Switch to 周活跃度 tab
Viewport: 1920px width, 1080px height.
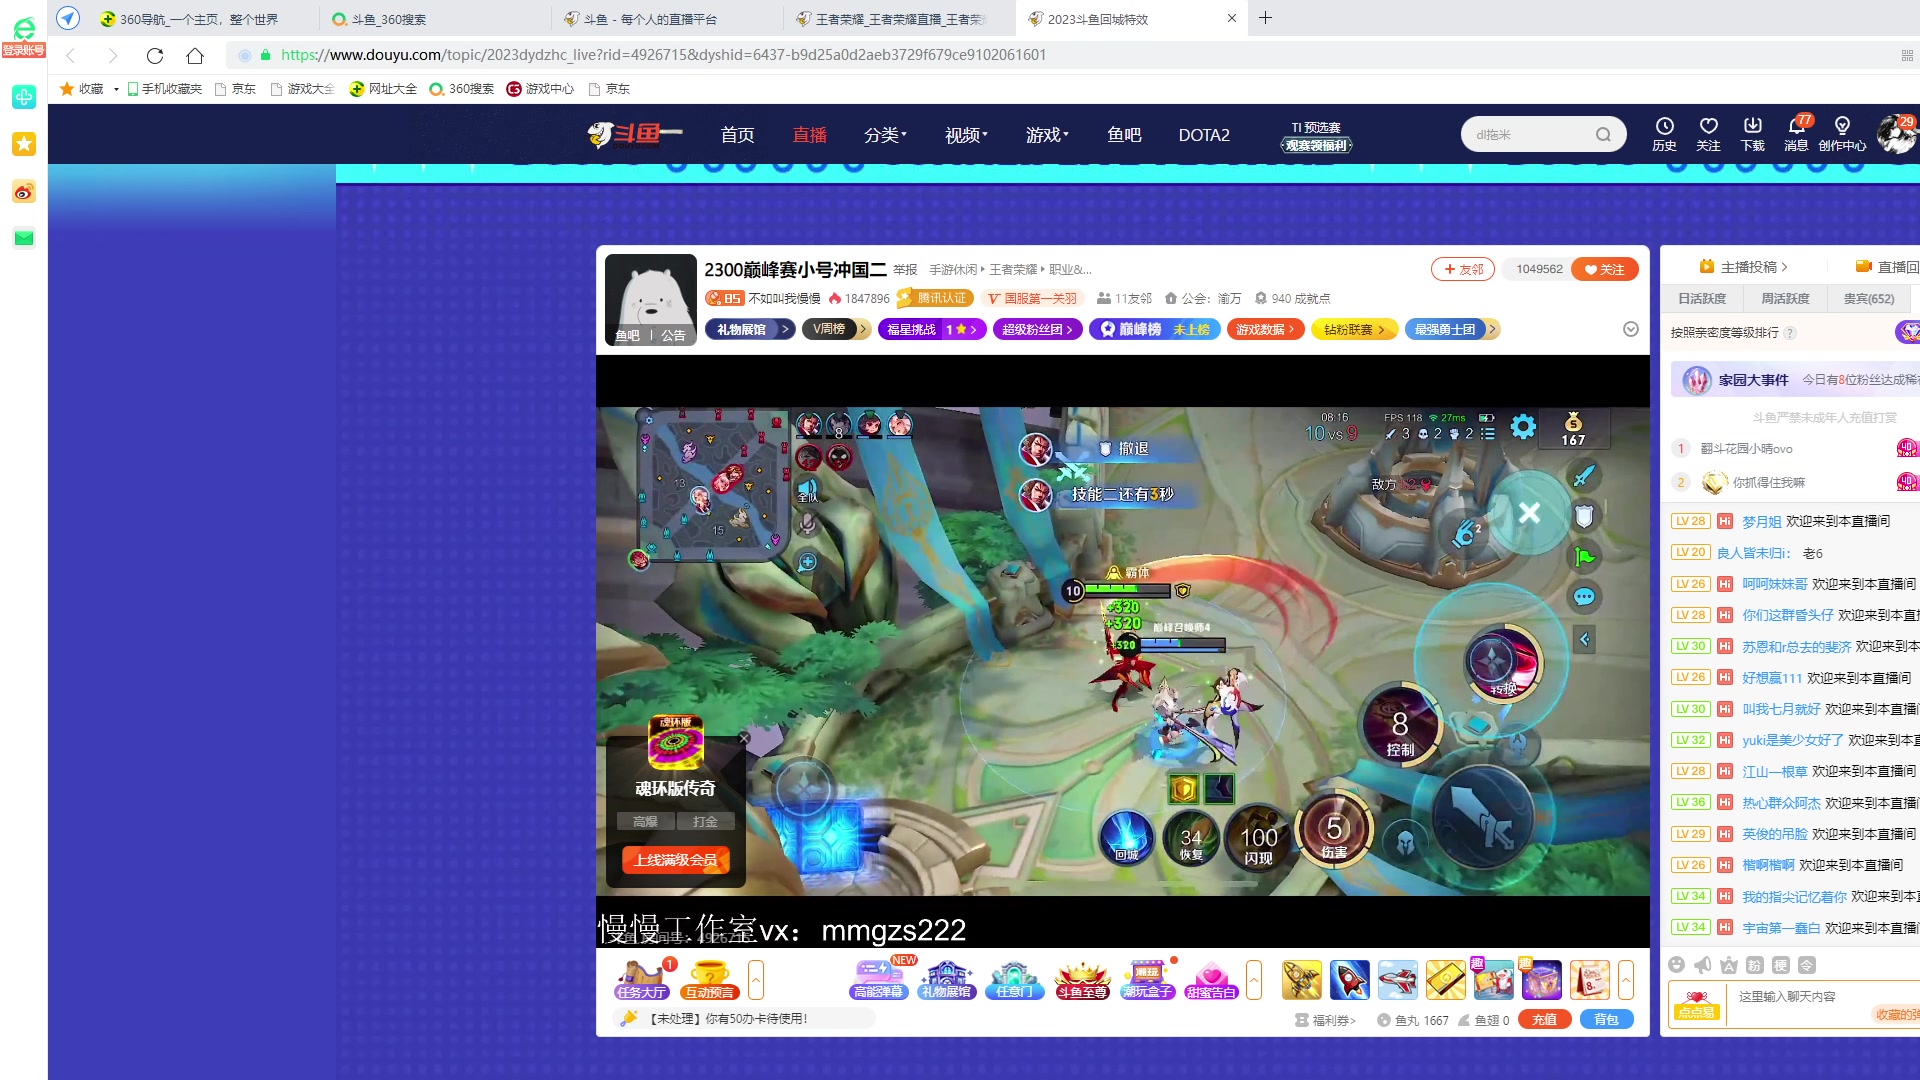pos(1784,298)
